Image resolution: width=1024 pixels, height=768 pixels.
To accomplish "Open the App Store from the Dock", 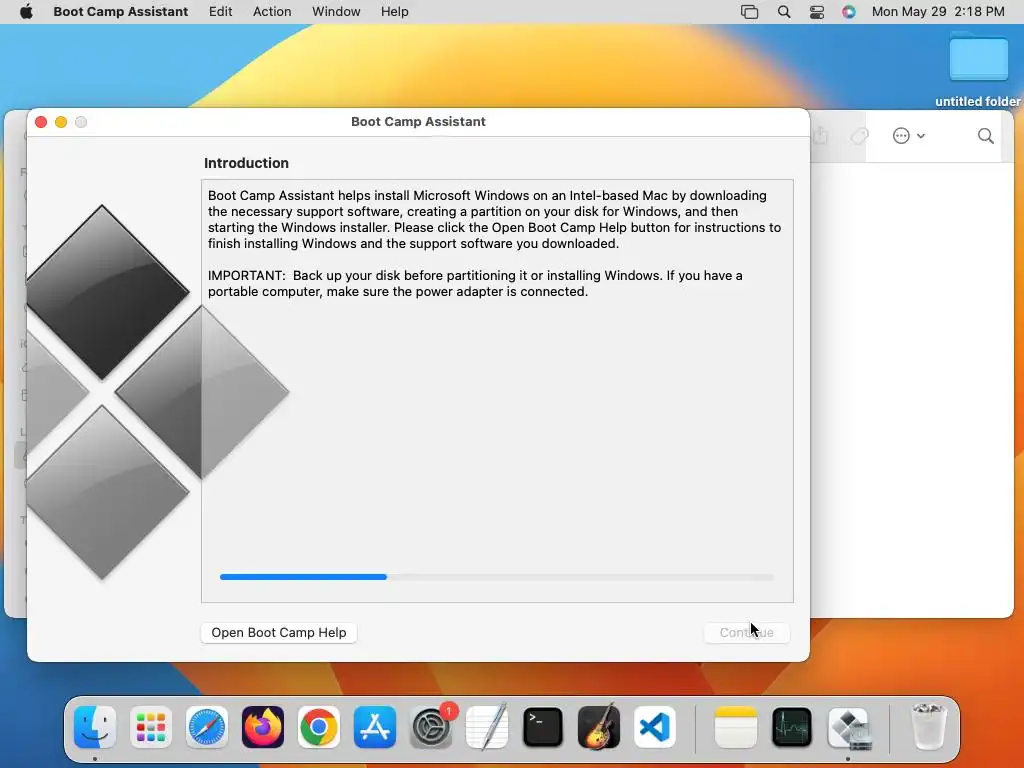I will [375, 727].
